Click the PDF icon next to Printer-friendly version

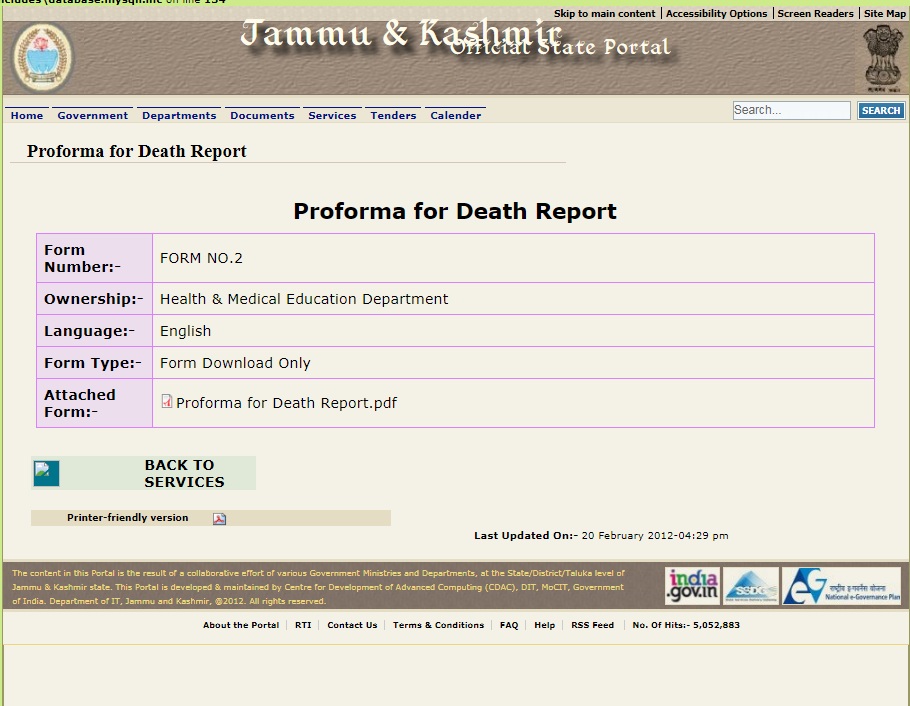219,518
